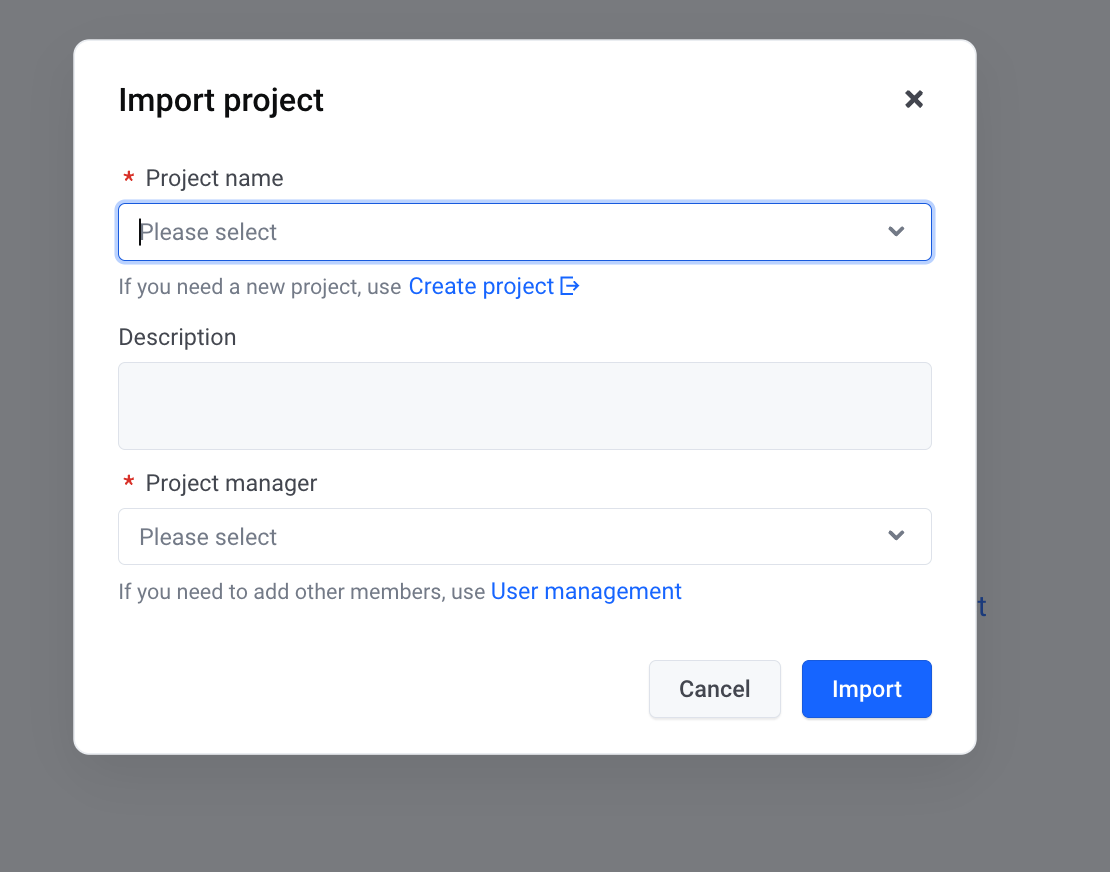Focus the Description text area
The width and height of the screenshot is (1110, 872).
[x=525, y=406]
